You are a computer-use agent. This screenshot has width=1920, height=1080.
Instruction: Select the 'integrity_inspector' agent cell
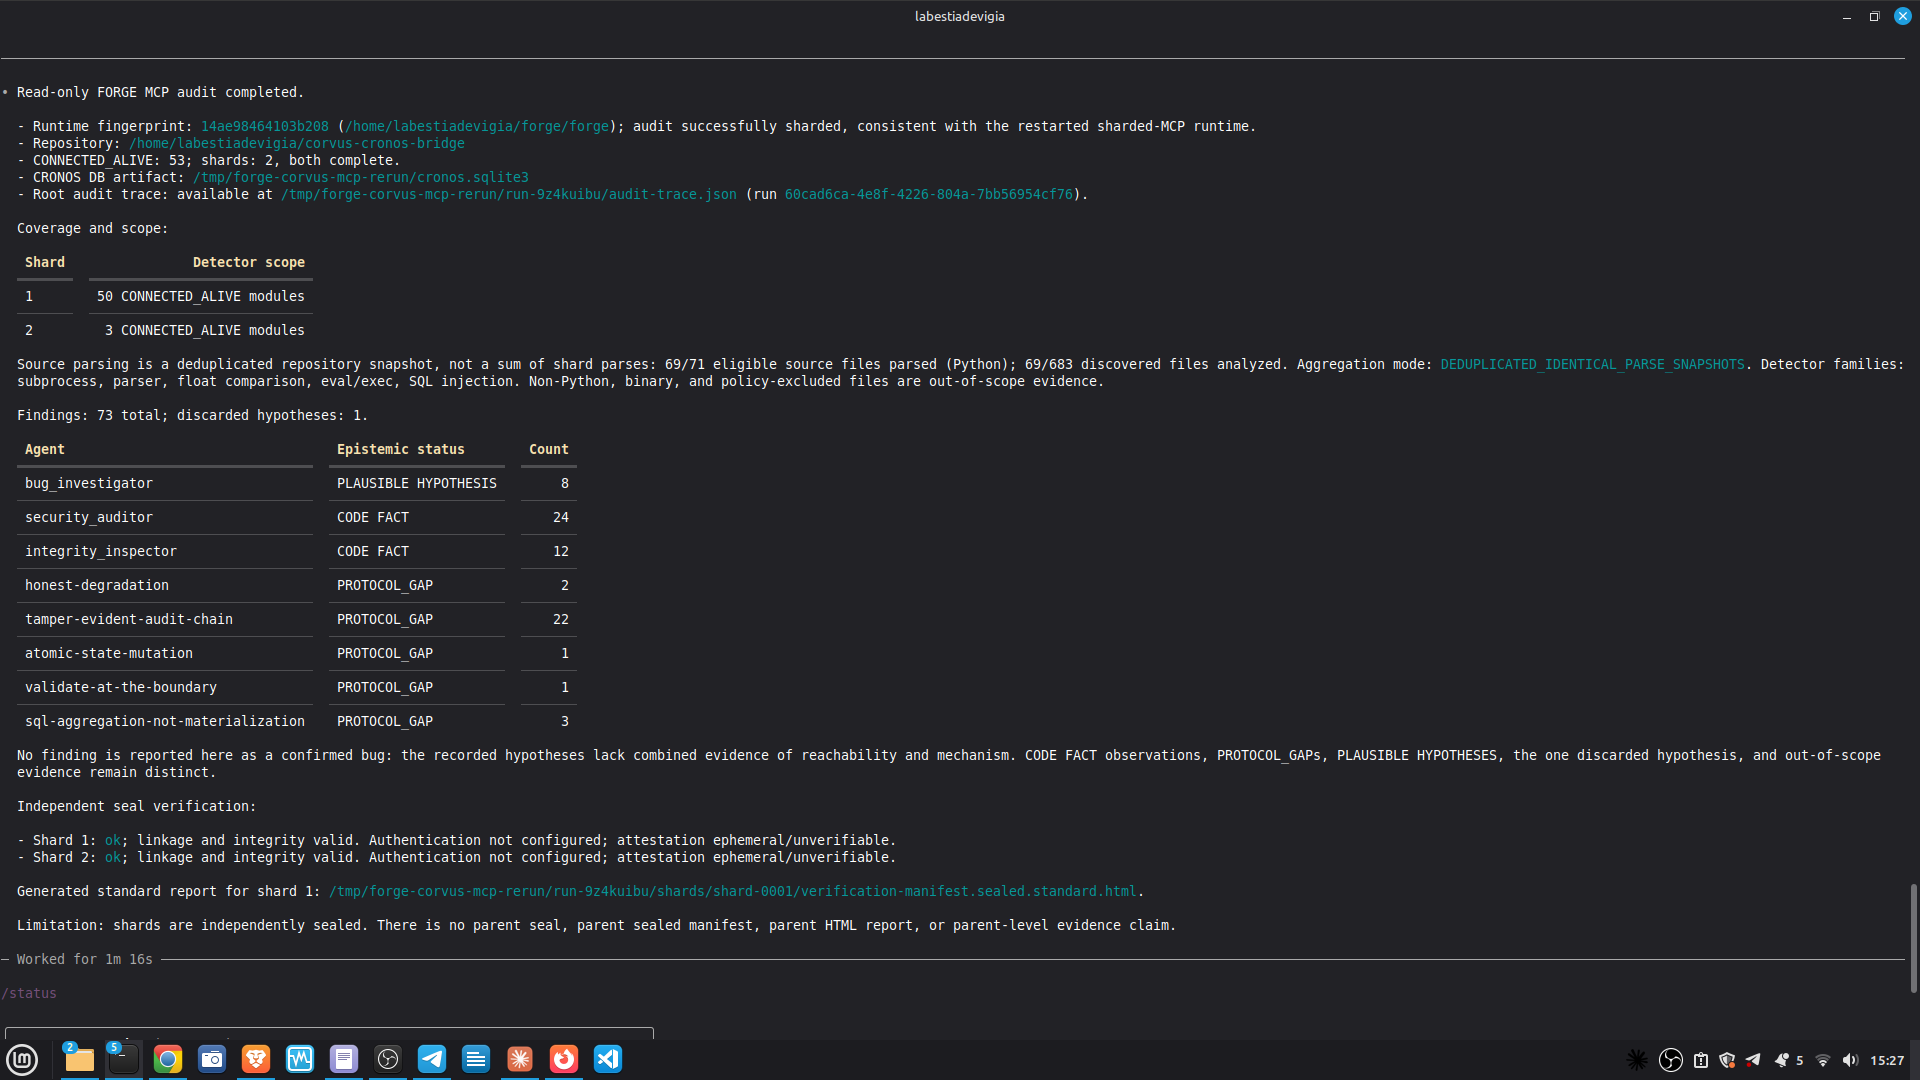101,551
